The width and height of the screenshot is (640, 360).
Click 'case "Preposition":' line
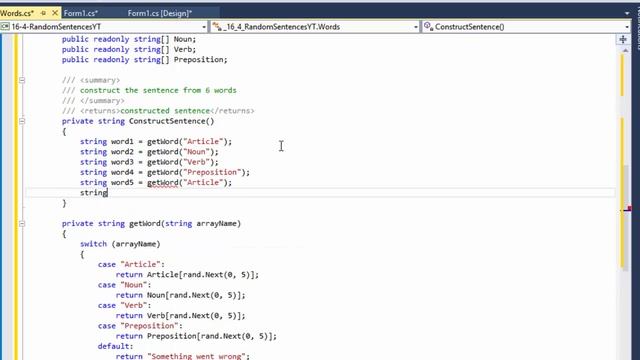pyautogui.click(x=140, y=326)
